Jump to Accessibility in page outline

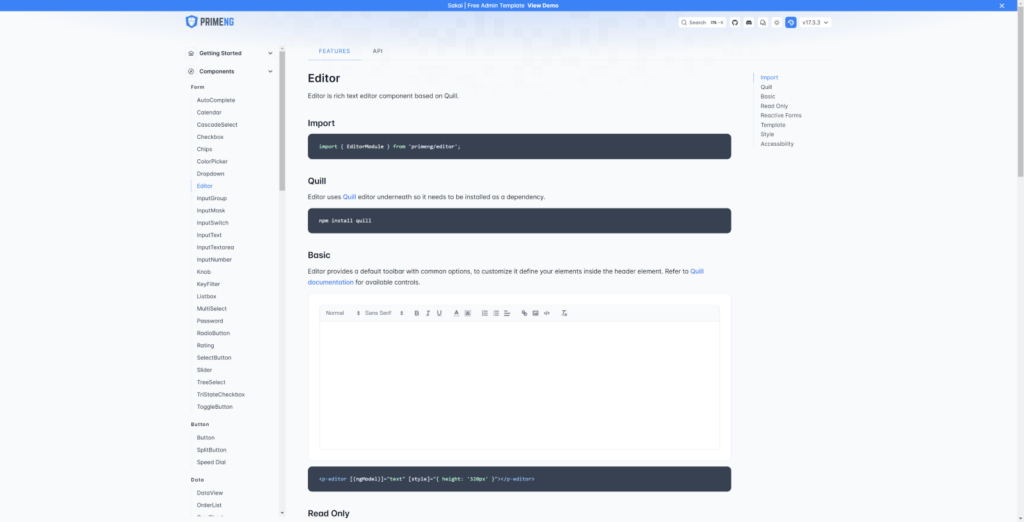tap(777, 144)
